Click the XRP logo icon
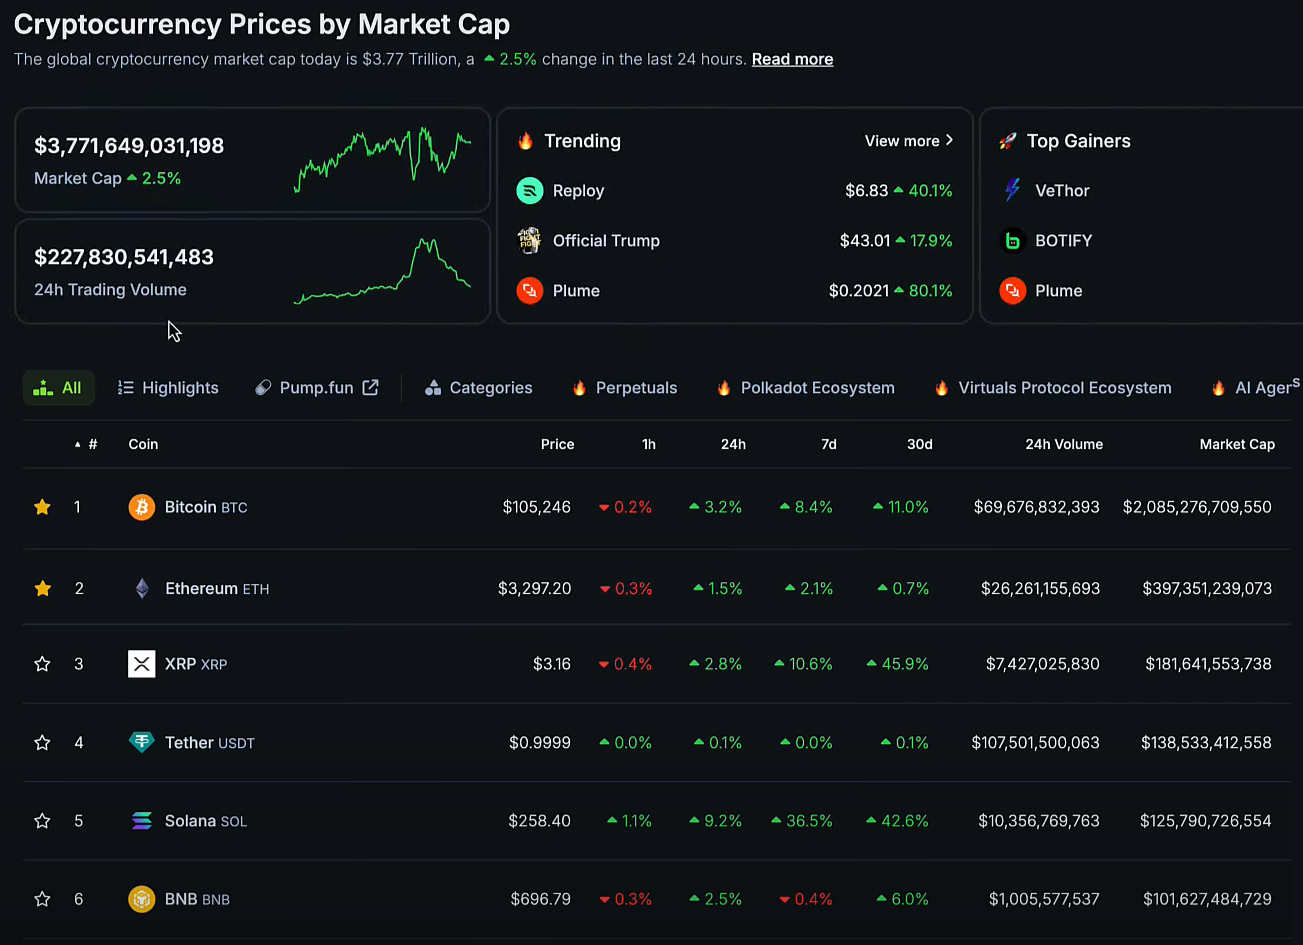This screenshot has height=945, width=1303. point(142,664)
